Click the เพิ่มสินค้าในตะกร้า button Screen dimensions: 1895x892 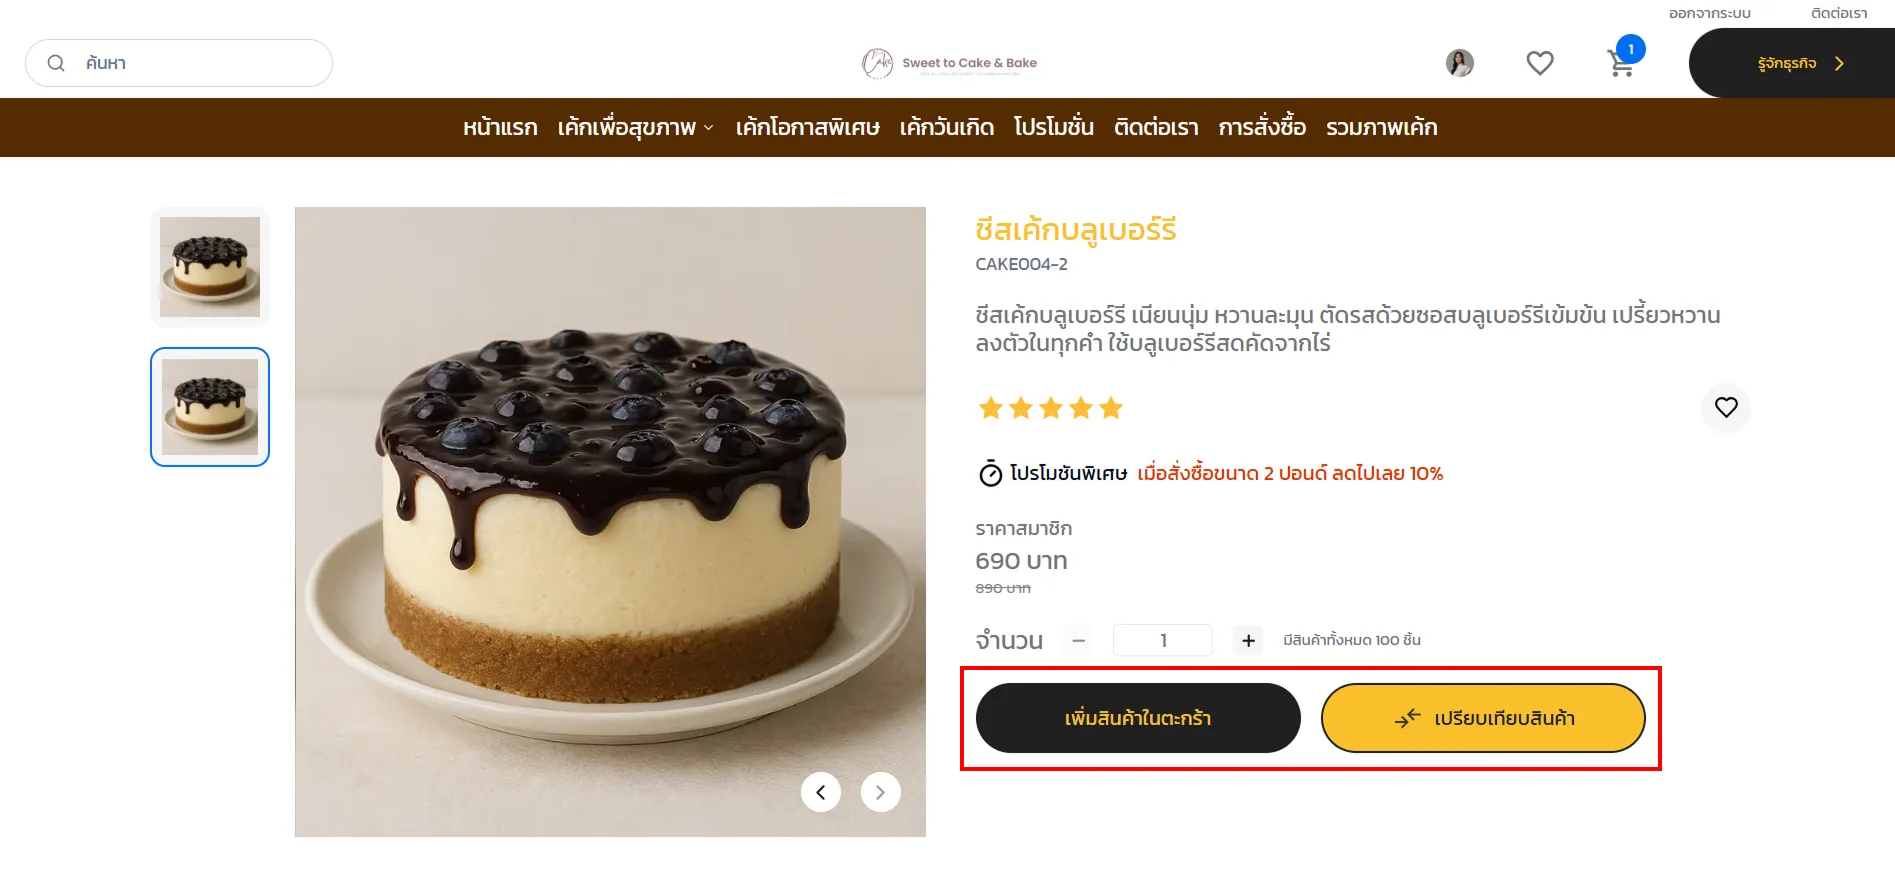coord(1138,718)
